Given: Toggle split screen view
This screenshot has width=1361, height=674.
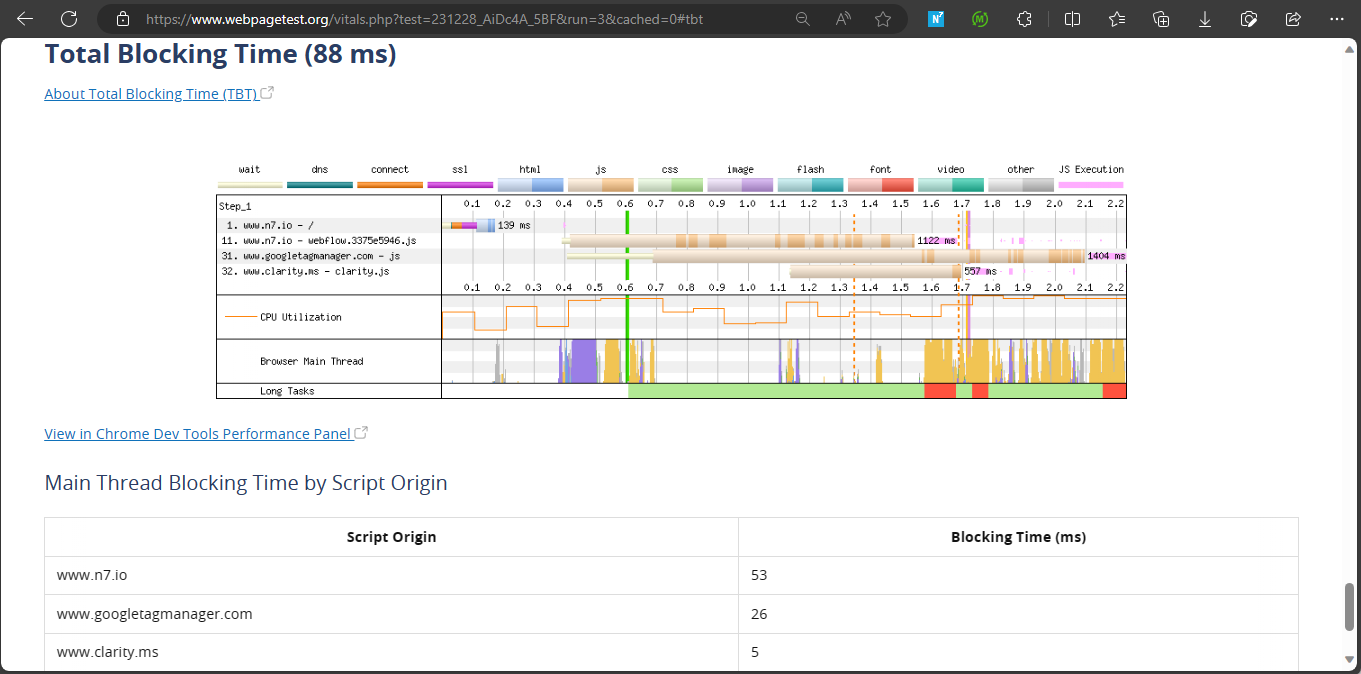Looking at the screenshot, I should 1072,19.
